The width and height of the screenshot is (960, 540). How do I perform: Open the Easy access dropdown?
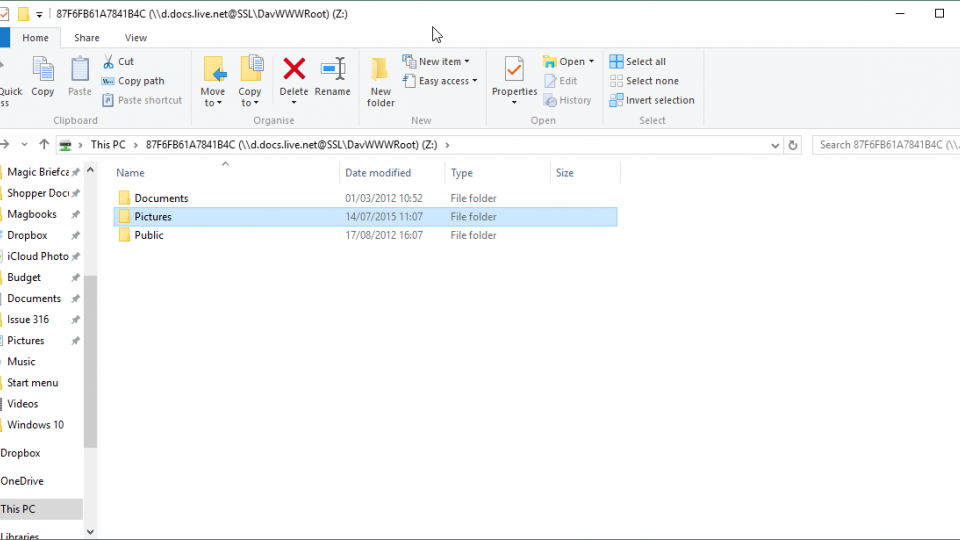[x=441, y=81]
